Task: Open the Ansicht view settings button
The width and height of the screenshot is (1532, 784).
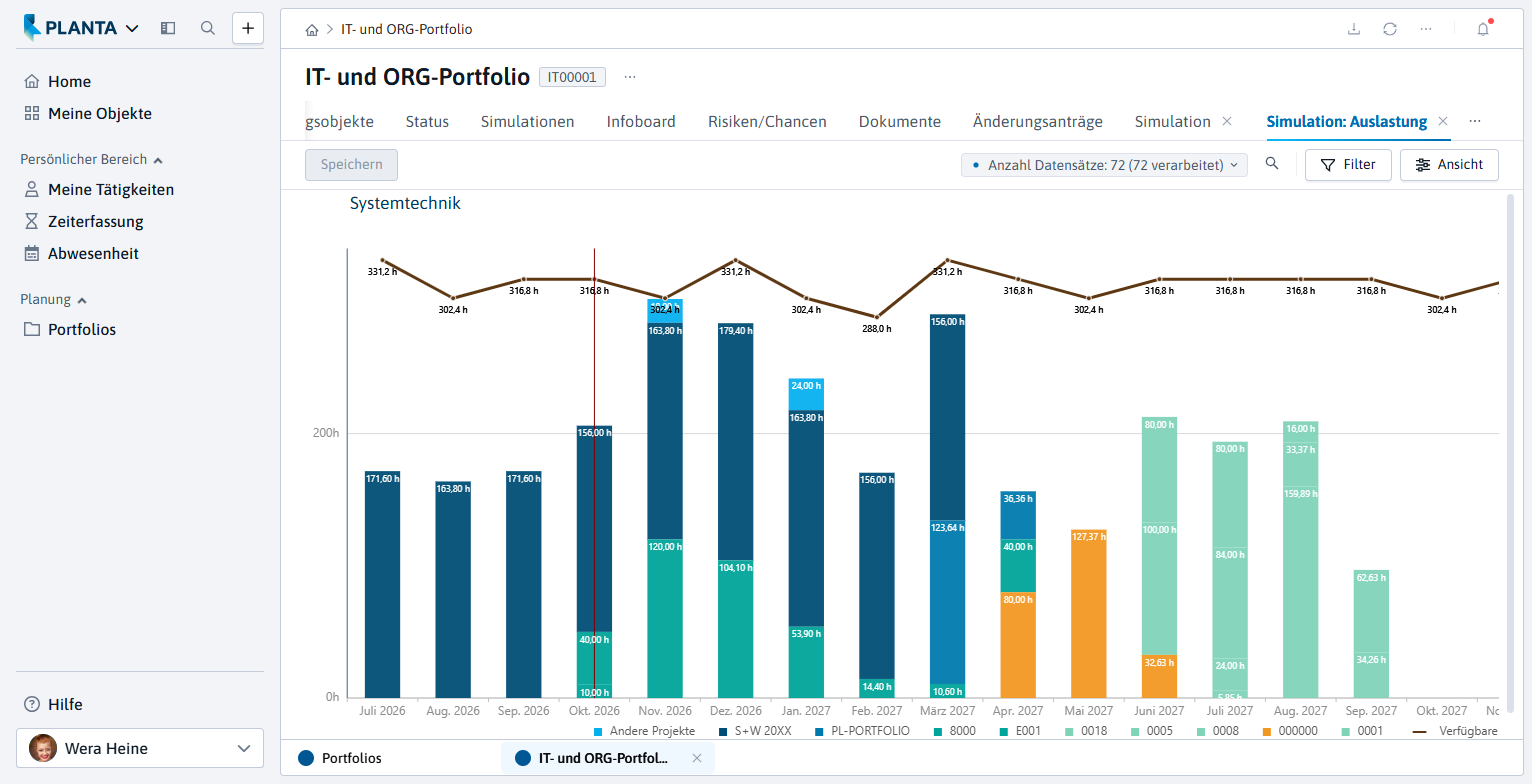Action: [1449, 165]
